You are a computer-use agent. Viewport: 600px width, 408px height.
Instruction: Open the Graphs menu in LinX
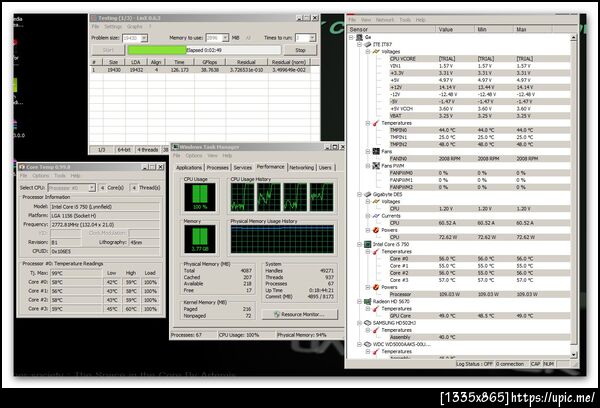click(135, 27)
